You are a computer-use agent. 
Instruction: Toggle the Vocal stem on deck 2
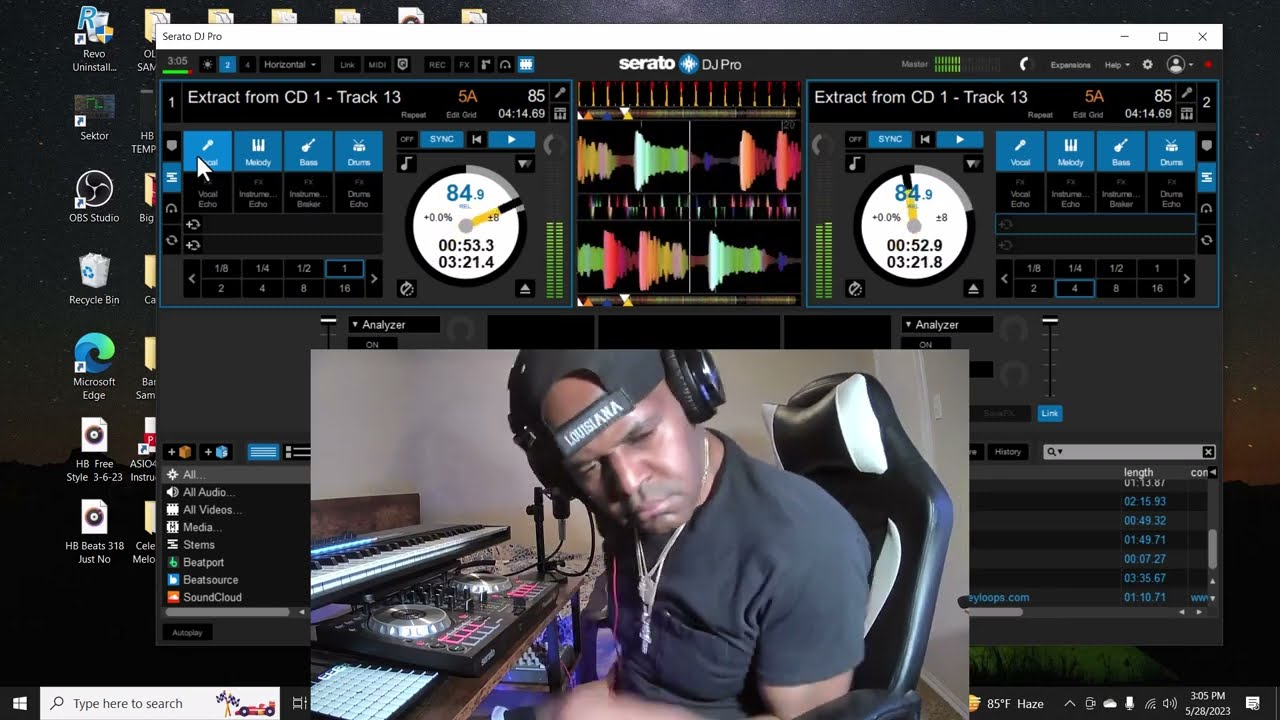point(1020,151)
